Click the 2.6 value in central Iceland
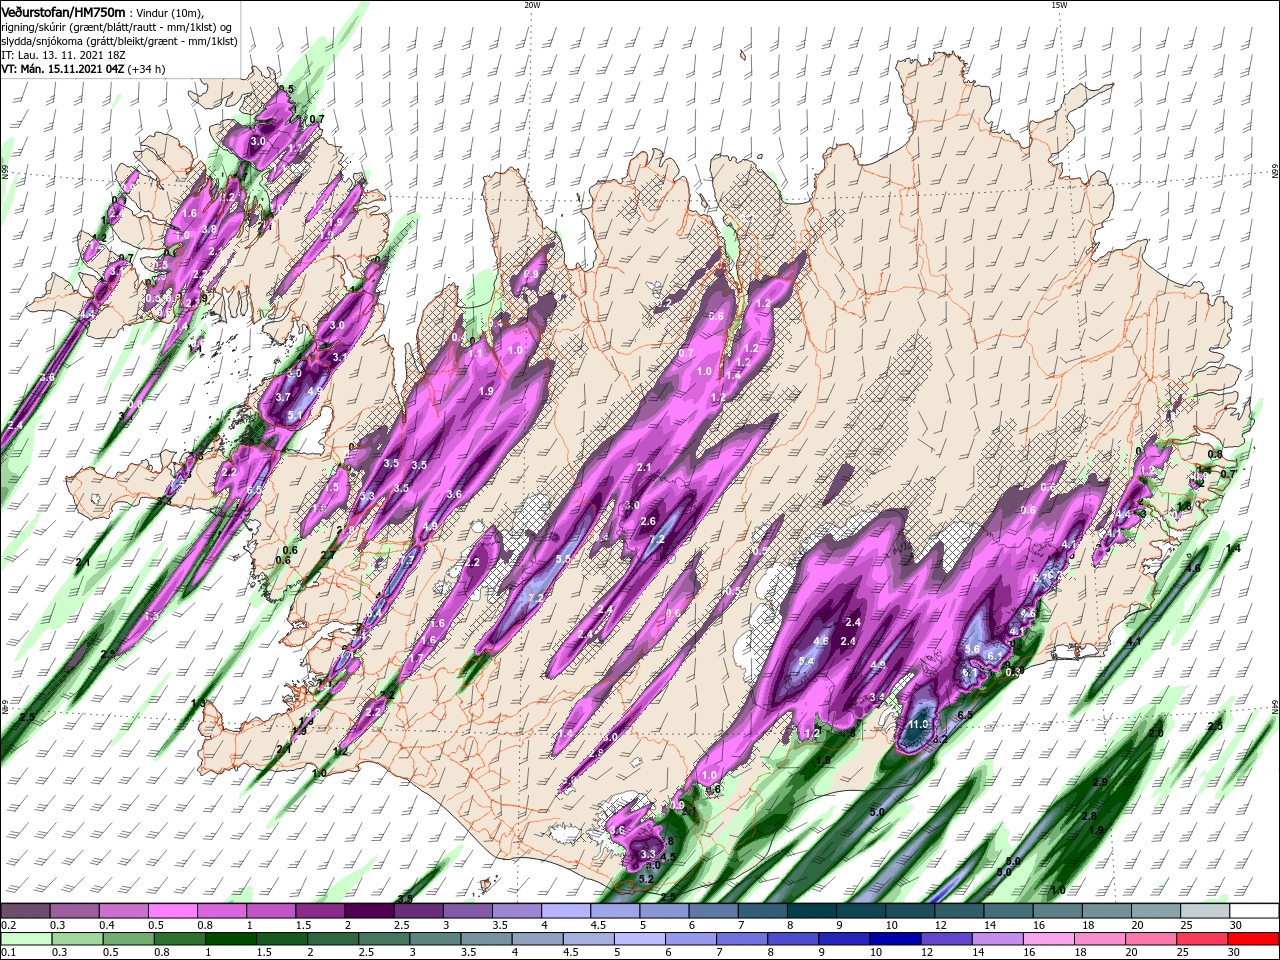1280x960 pixels. [648, 521]
